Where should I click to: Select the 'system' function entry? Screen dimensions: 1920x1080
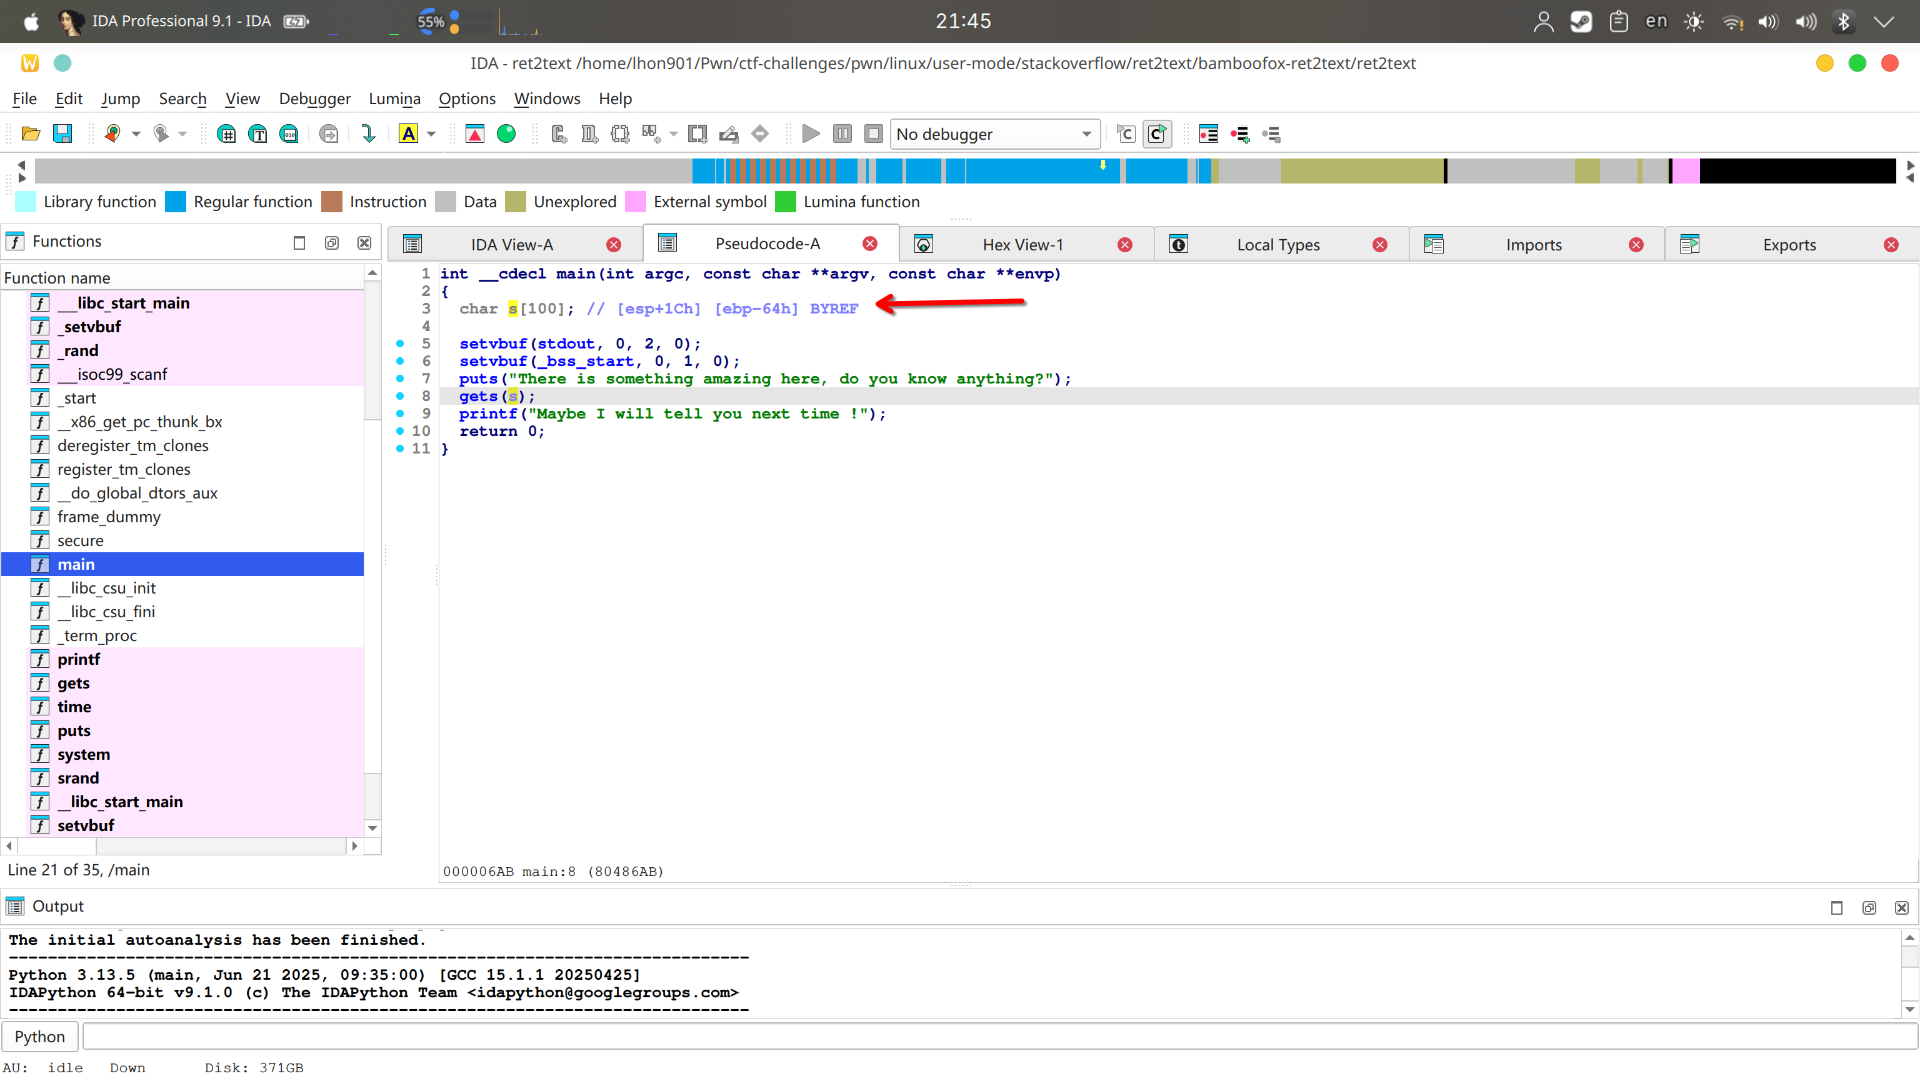tap(84, 755)
